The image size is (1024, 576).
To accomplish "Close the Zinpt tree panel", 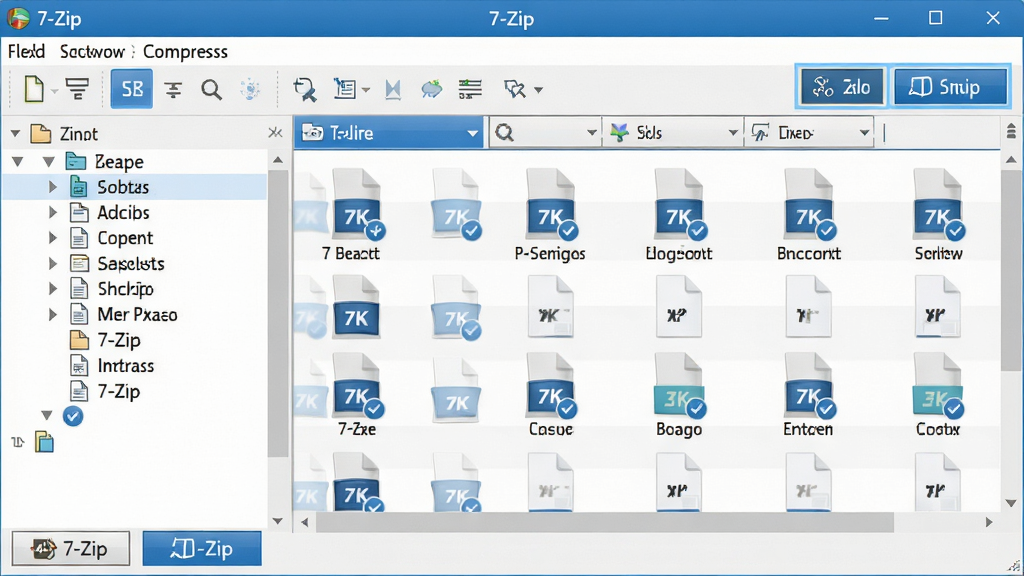I will [276, 133].
